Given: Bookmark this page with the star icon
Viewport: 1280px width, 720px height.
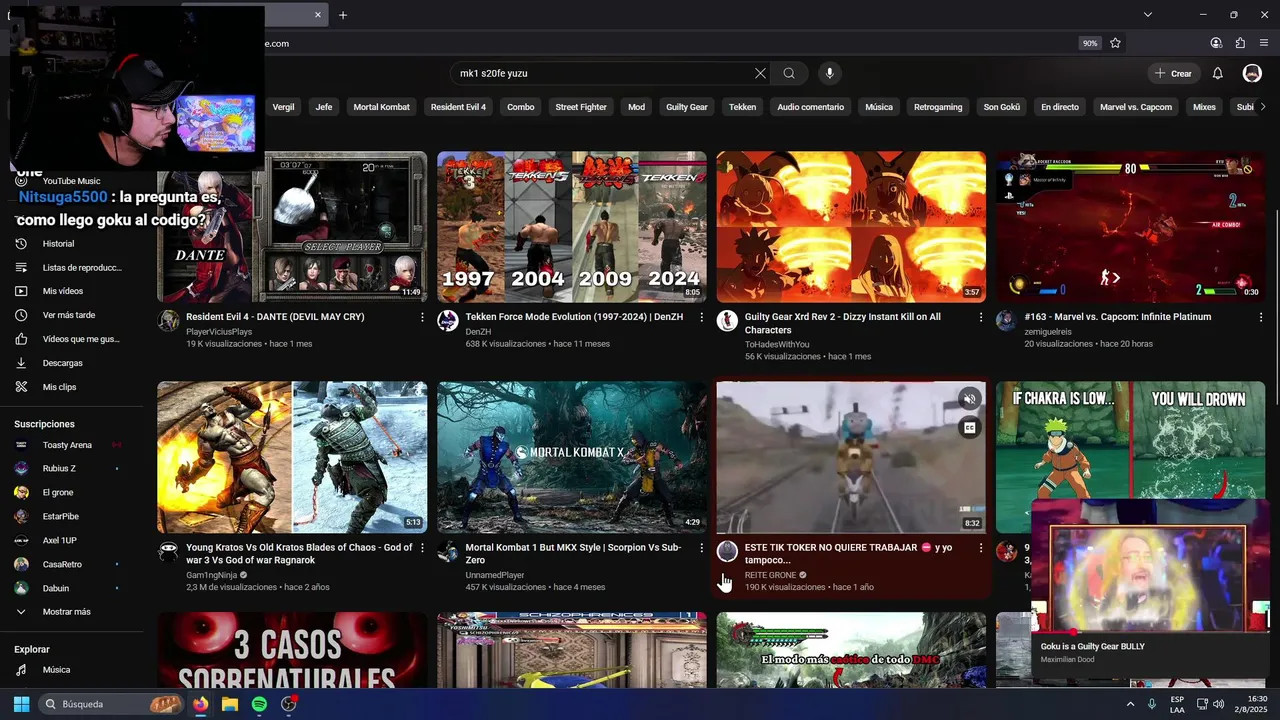Looking at the screenshot, I should (1115, 43).
